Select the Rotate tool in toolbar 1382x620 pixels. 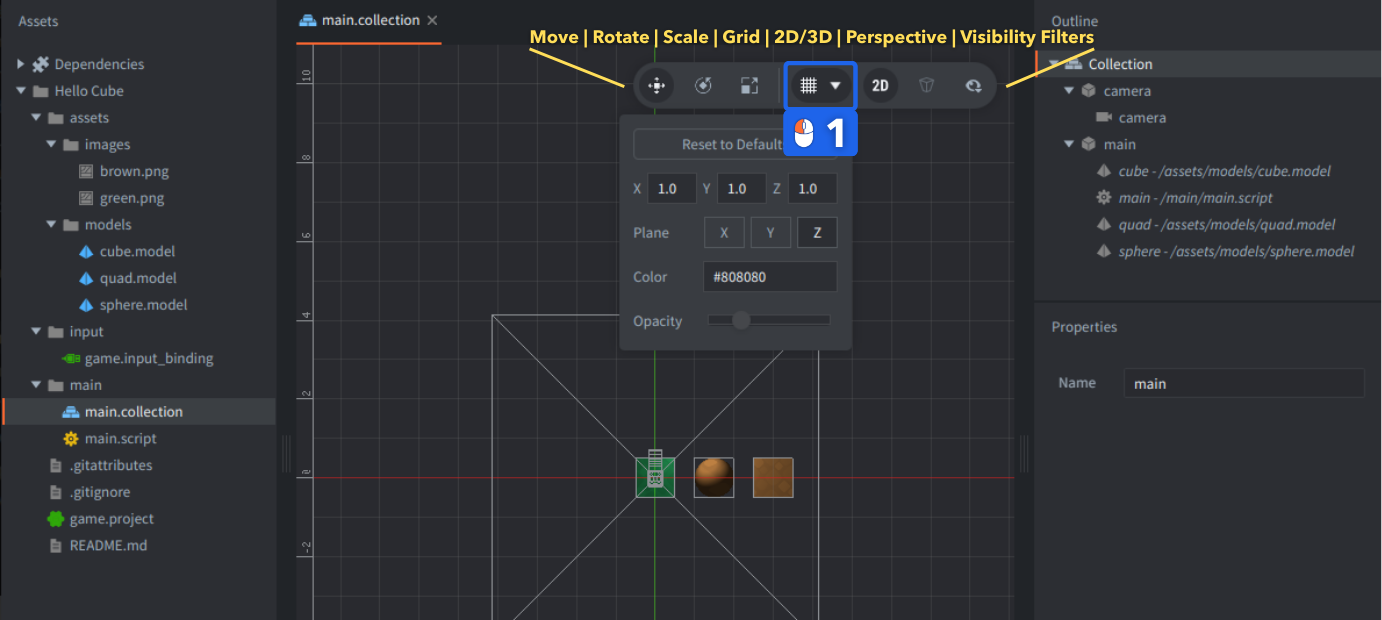(703, 86)
